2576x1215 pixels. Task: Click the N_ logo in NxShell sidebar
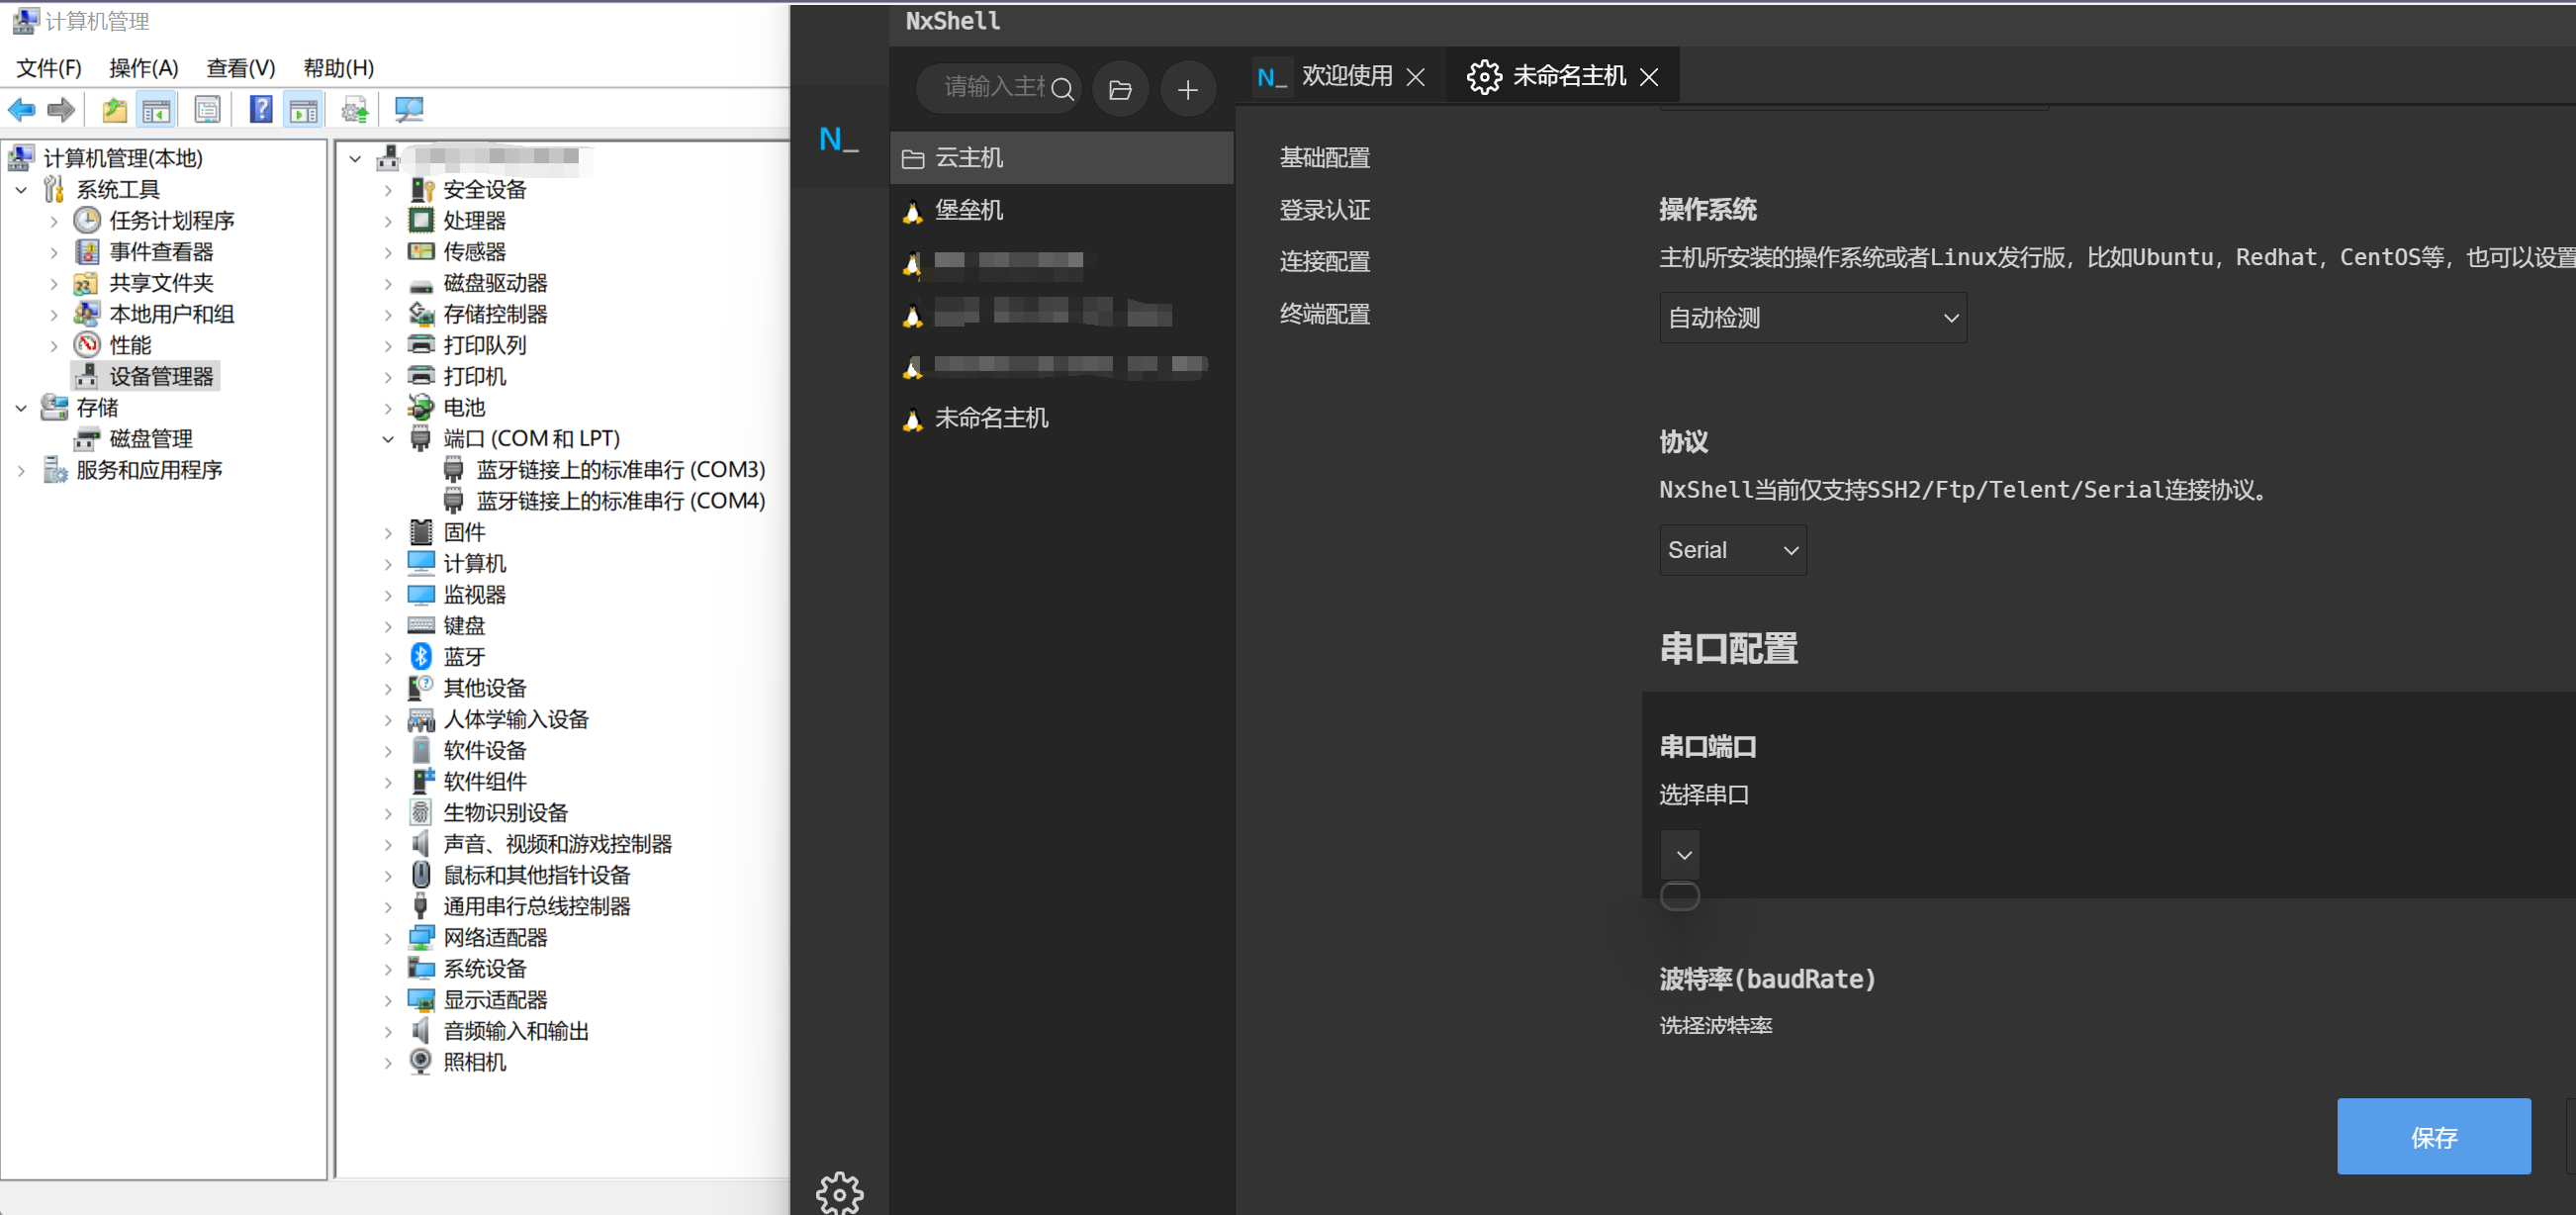click(838, 139)
